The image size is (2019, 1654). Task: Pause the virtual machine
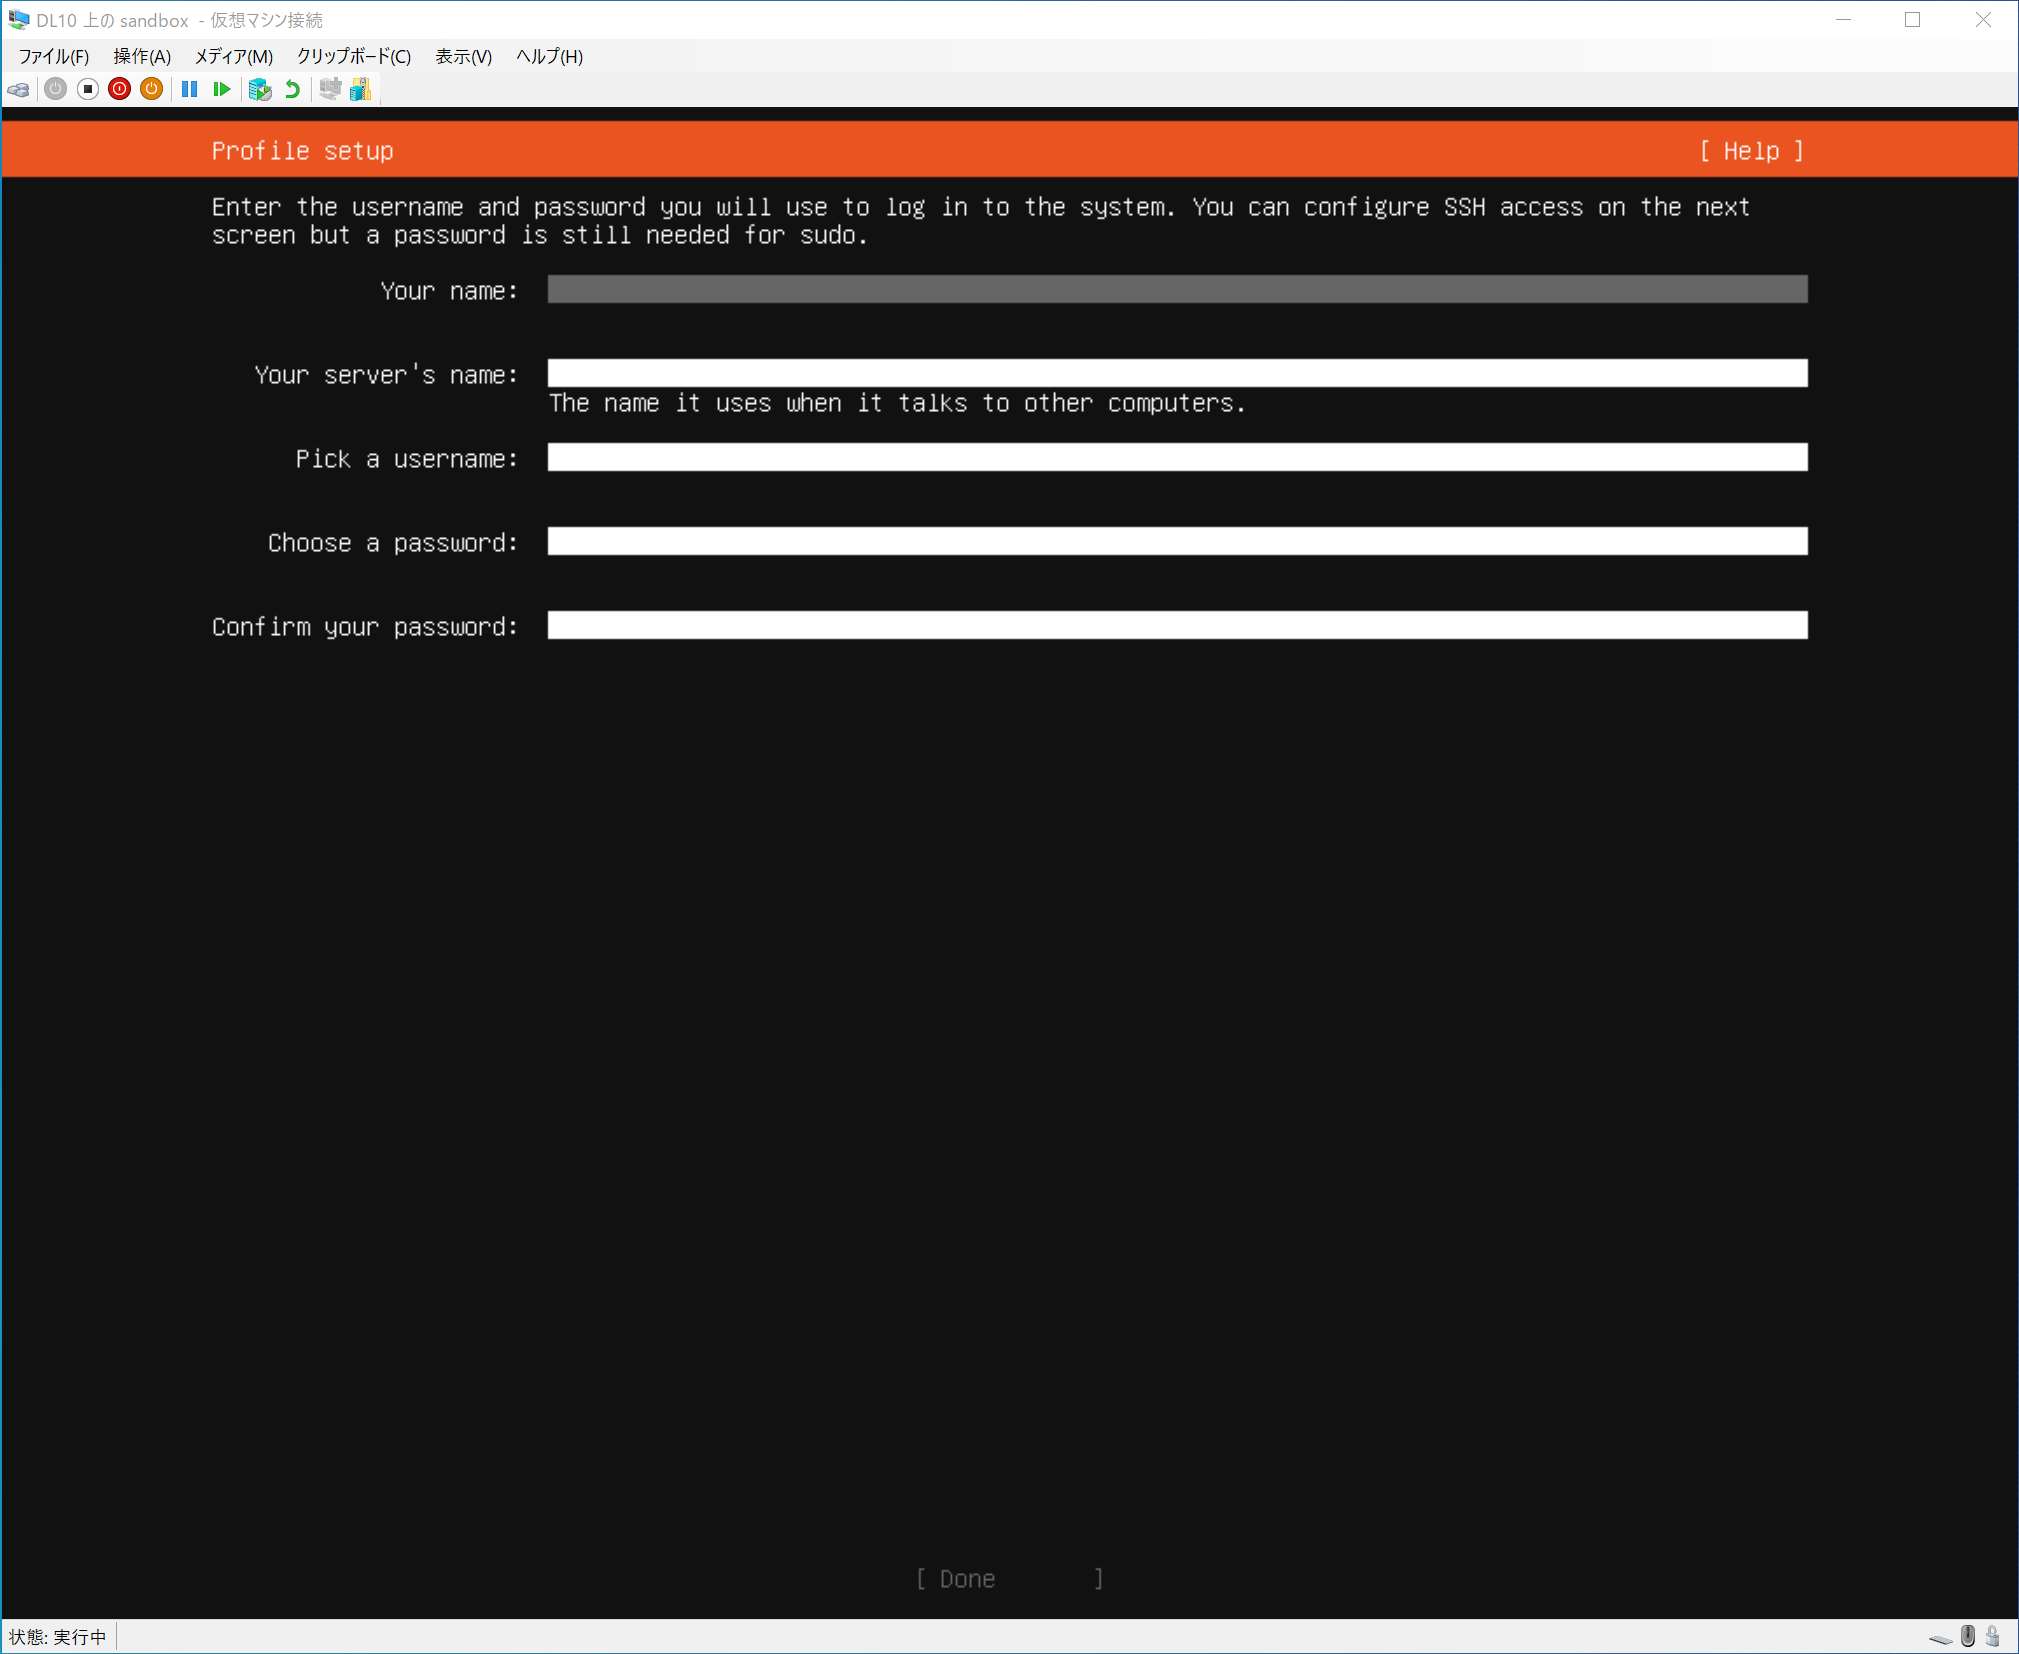click(189, 90)
